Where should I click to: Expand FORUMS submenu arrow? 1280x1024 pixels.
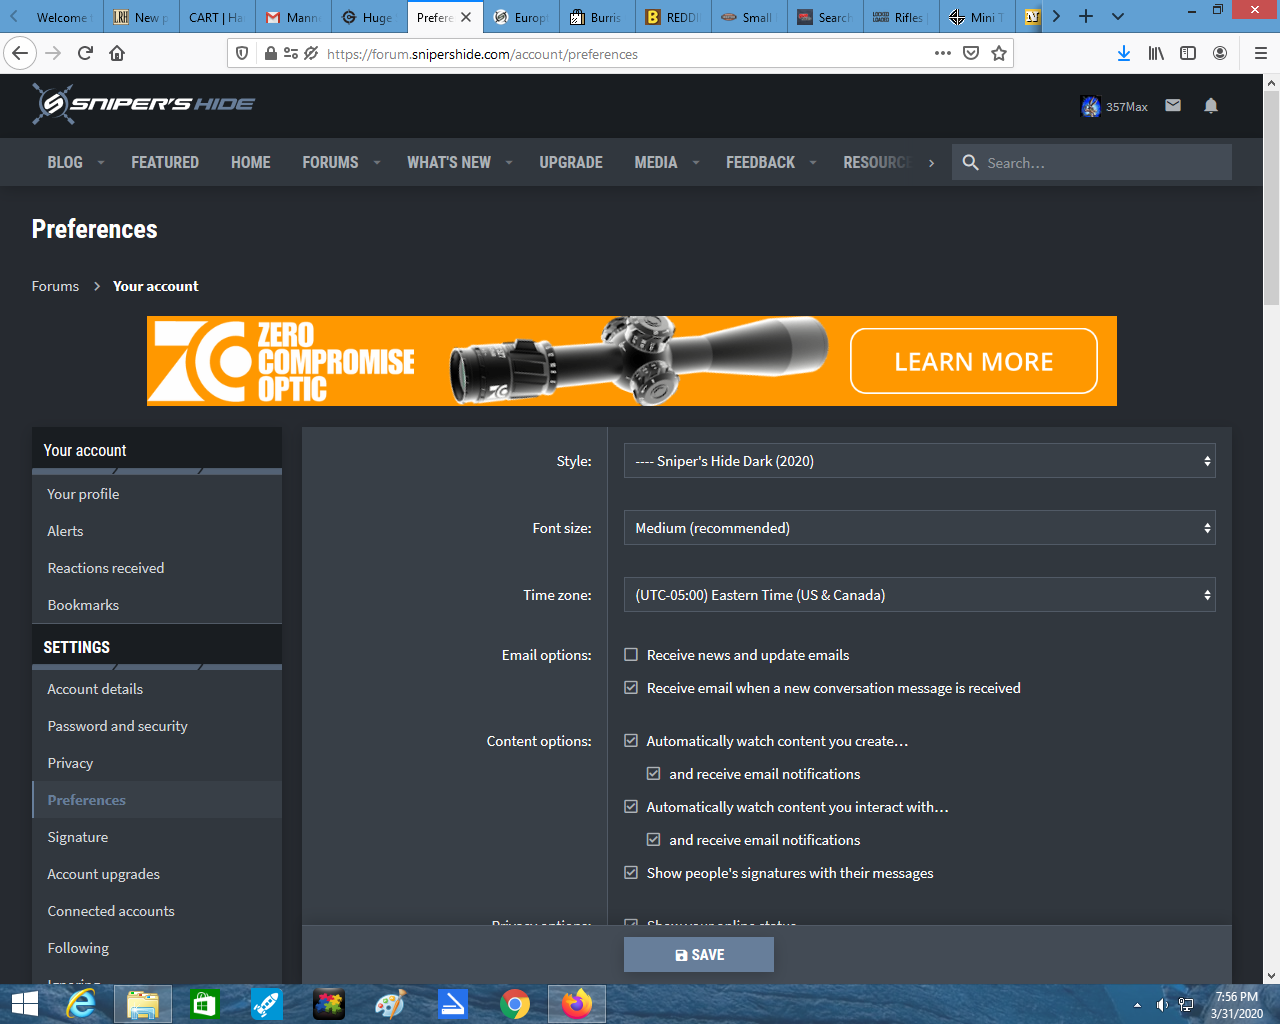click(x=377, y=163)
